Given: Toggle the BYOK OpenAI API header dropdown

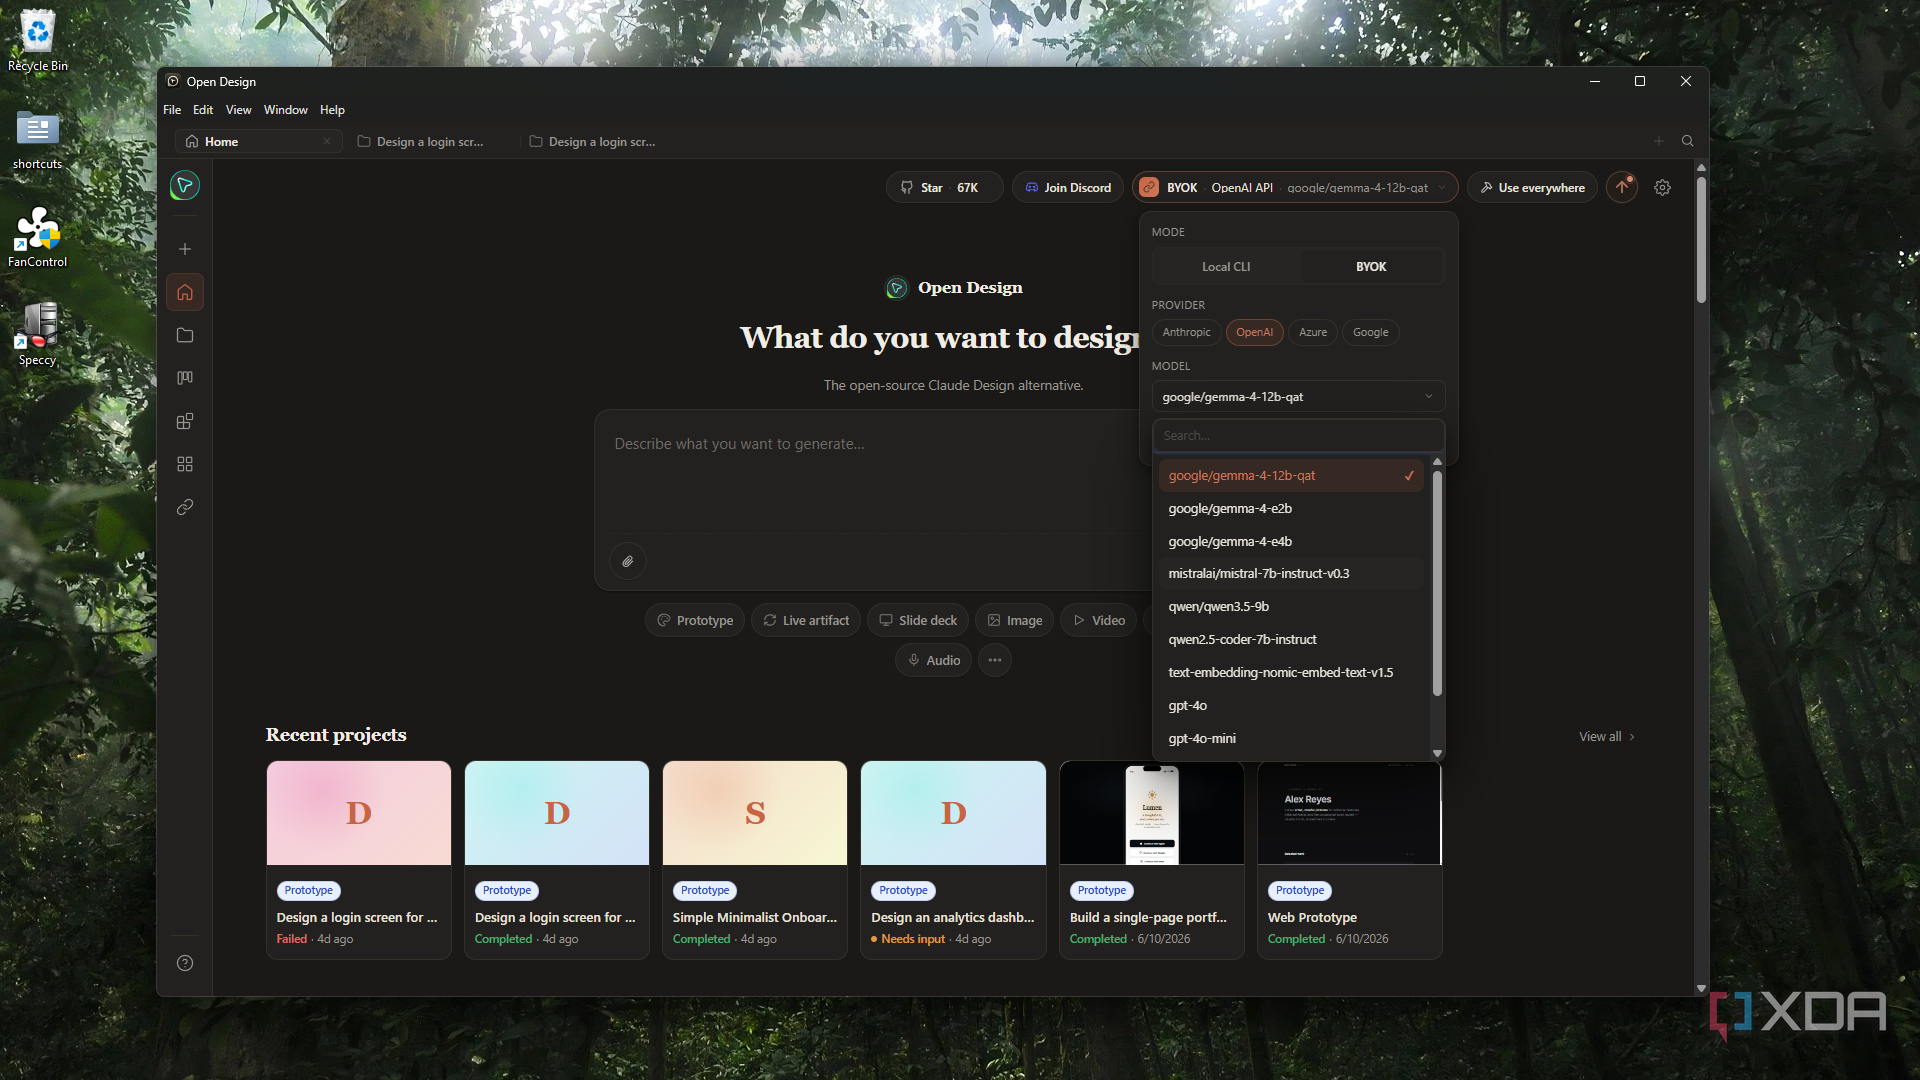Looking at the screenshot, I should click(1295, 187).
